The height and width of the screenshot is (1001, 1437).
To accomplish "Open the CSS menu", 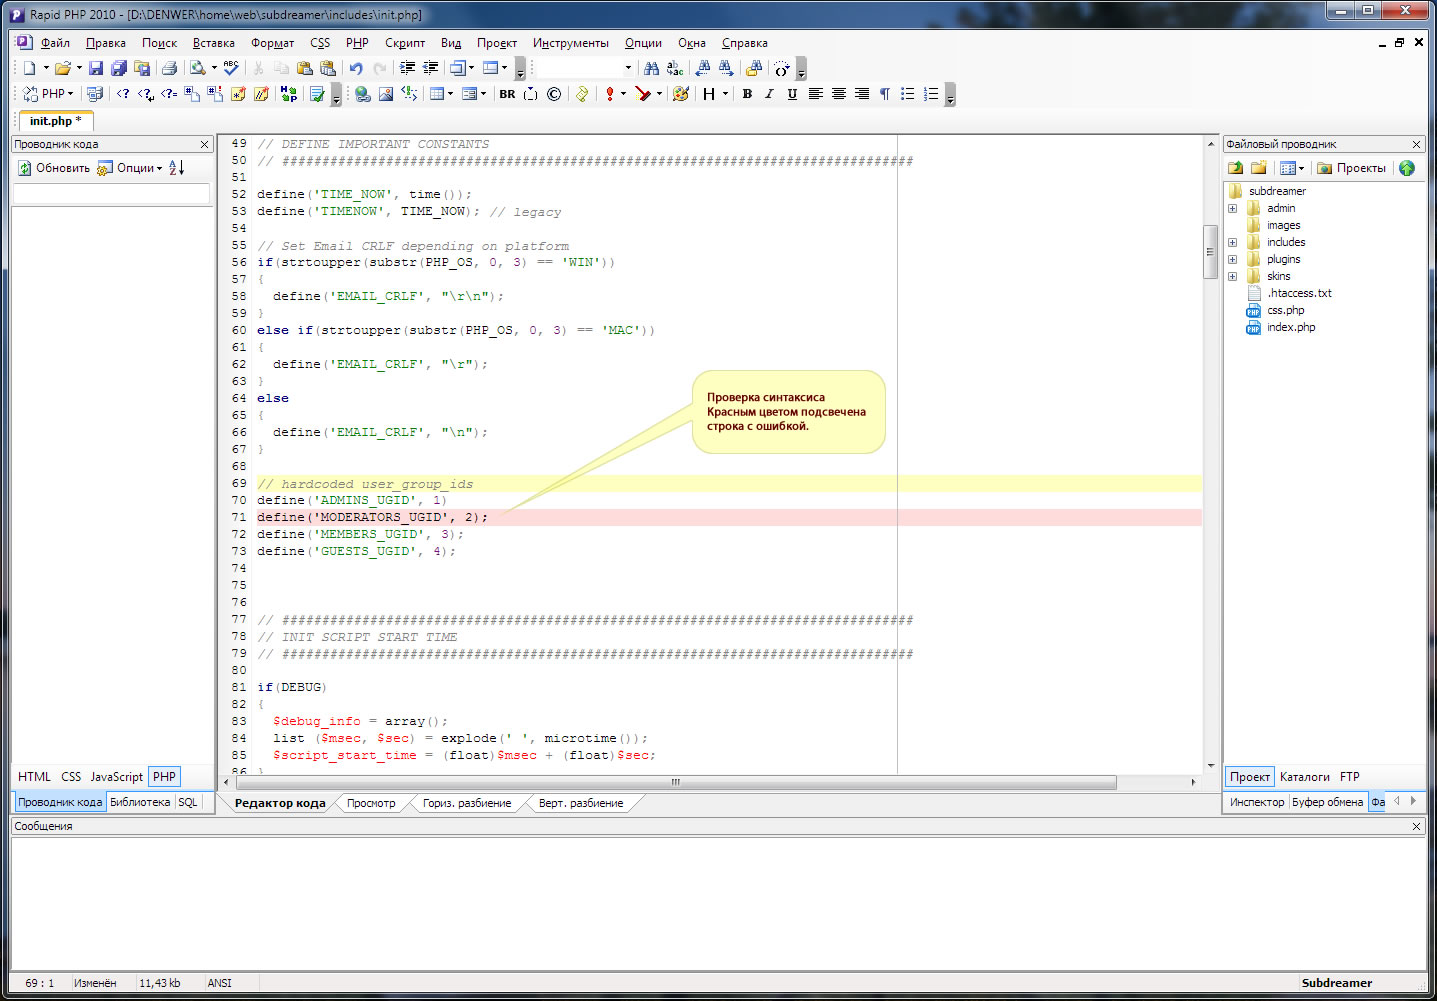I will click(x=320, y=43).
